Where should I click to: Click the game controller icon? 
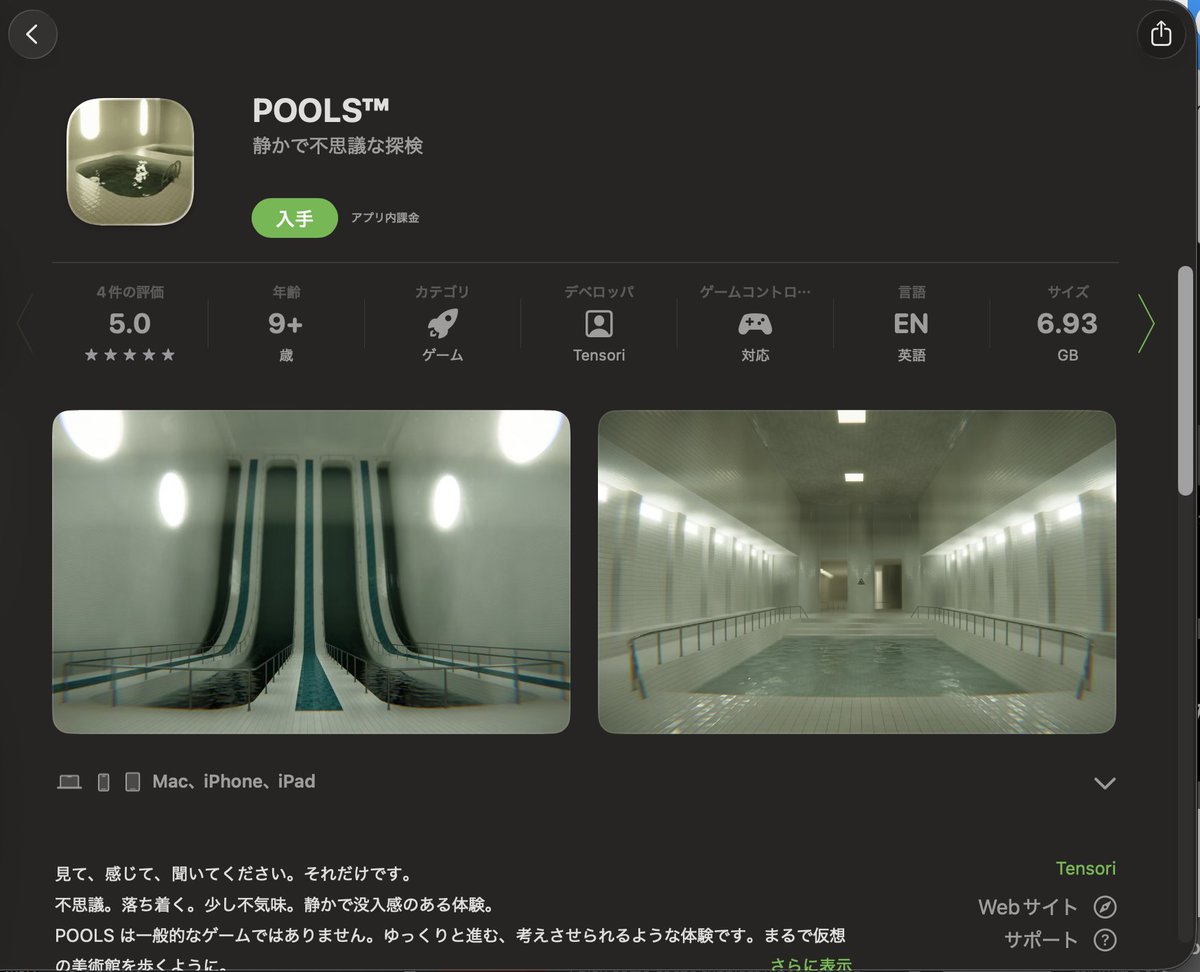pos(755,324)
